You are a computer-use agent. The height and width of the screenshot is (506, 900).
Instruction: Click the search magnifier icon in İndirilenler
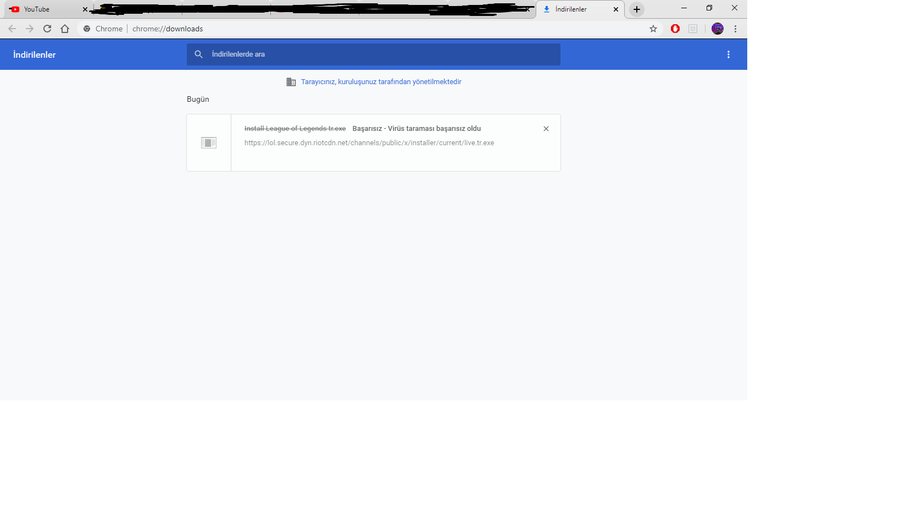click(199, 54)
